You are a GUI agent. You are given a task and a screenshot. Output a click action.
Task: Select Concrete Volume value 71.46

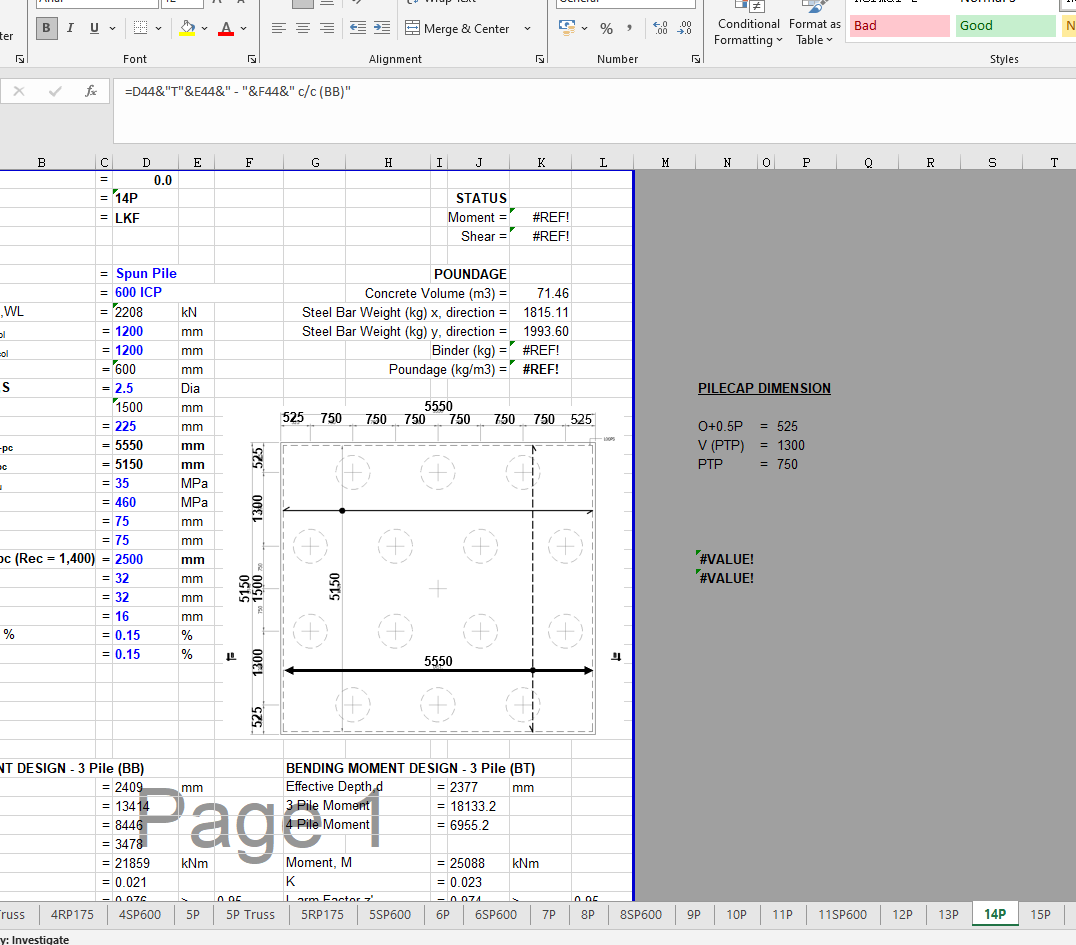541,293
